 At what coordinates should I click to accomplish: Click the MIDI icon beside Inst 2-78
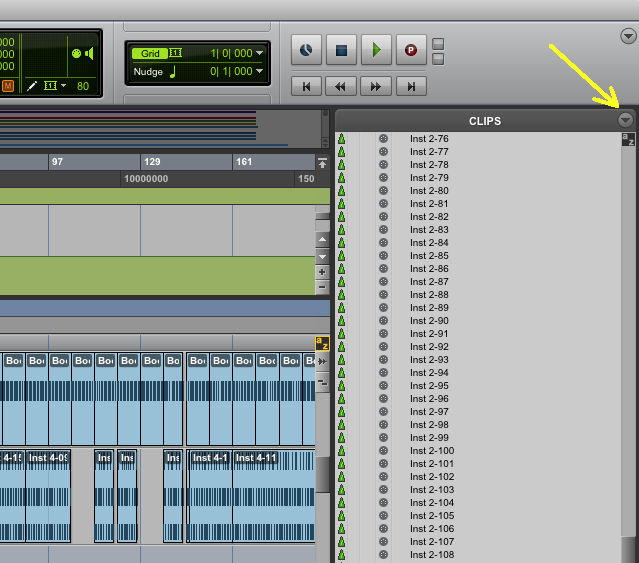point(383,165)
